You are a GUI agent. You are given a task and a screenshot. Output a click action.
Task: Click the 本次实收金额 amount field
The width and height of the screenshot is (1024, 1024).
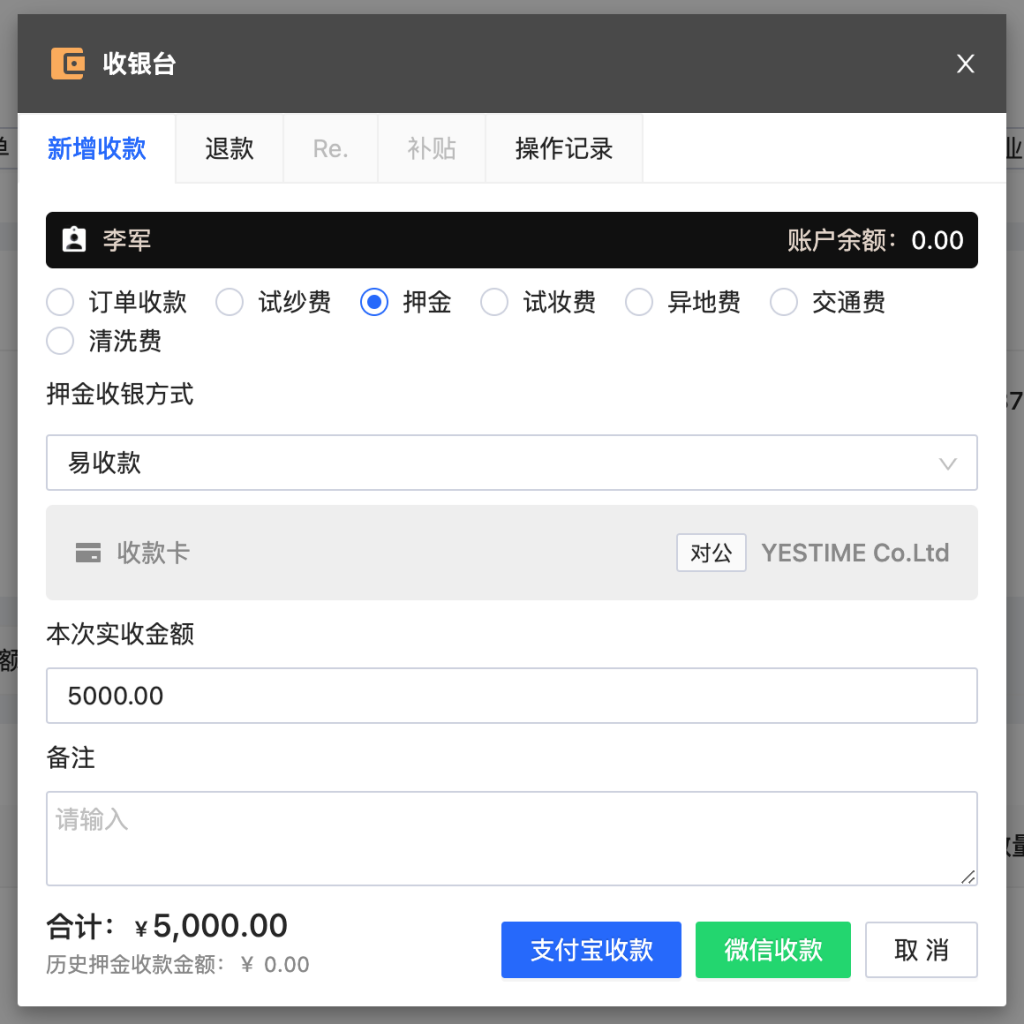tap(511, 696)
